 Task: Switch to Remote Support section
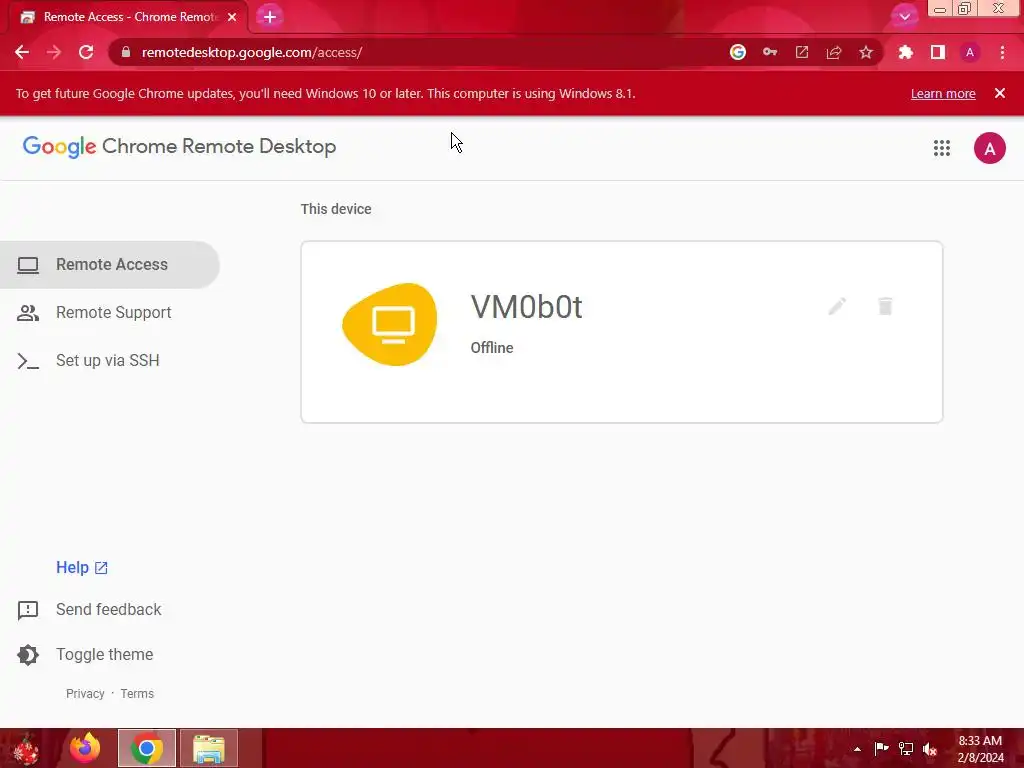click(x=110, y=313)
